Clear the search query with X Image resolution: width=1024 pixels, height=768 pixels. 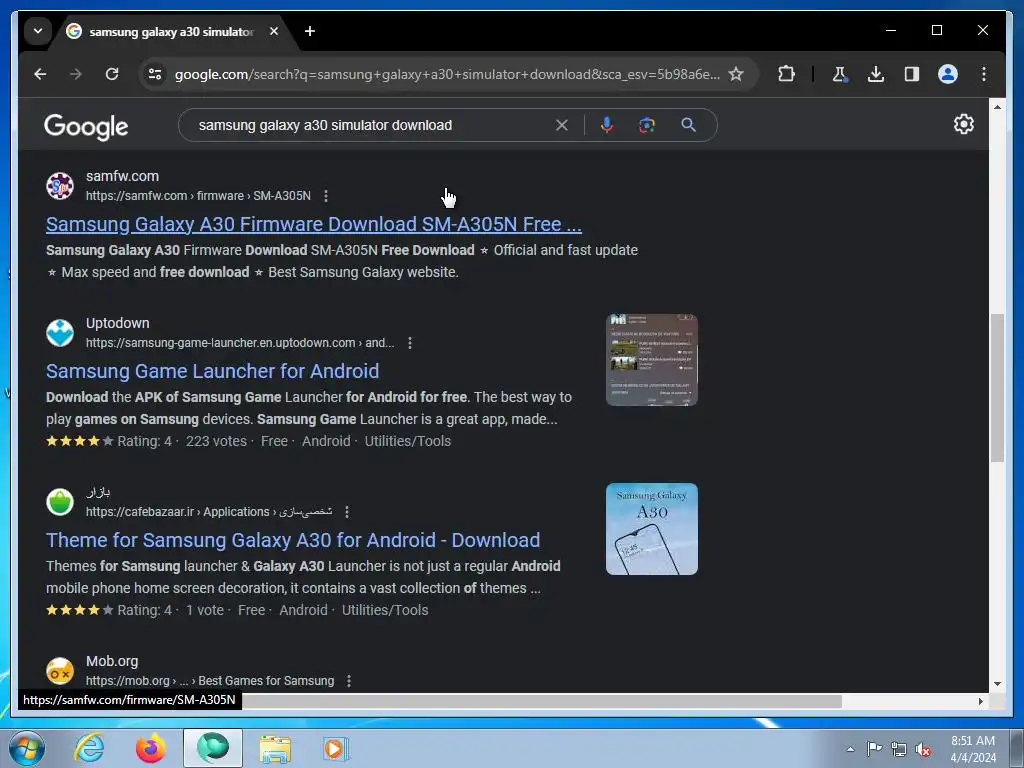coord(562,125)
